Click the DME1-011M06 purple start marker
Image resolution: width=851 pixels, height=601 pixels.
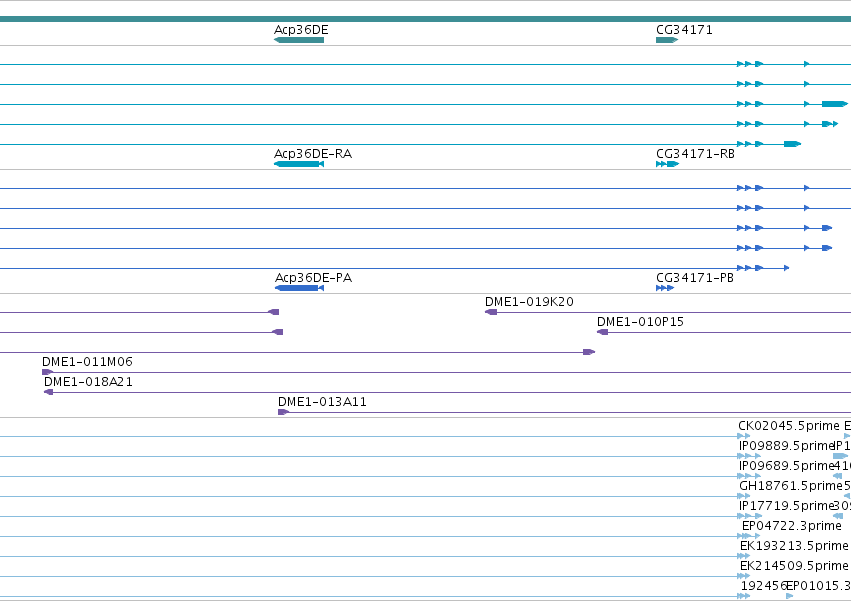pos(47,372)
